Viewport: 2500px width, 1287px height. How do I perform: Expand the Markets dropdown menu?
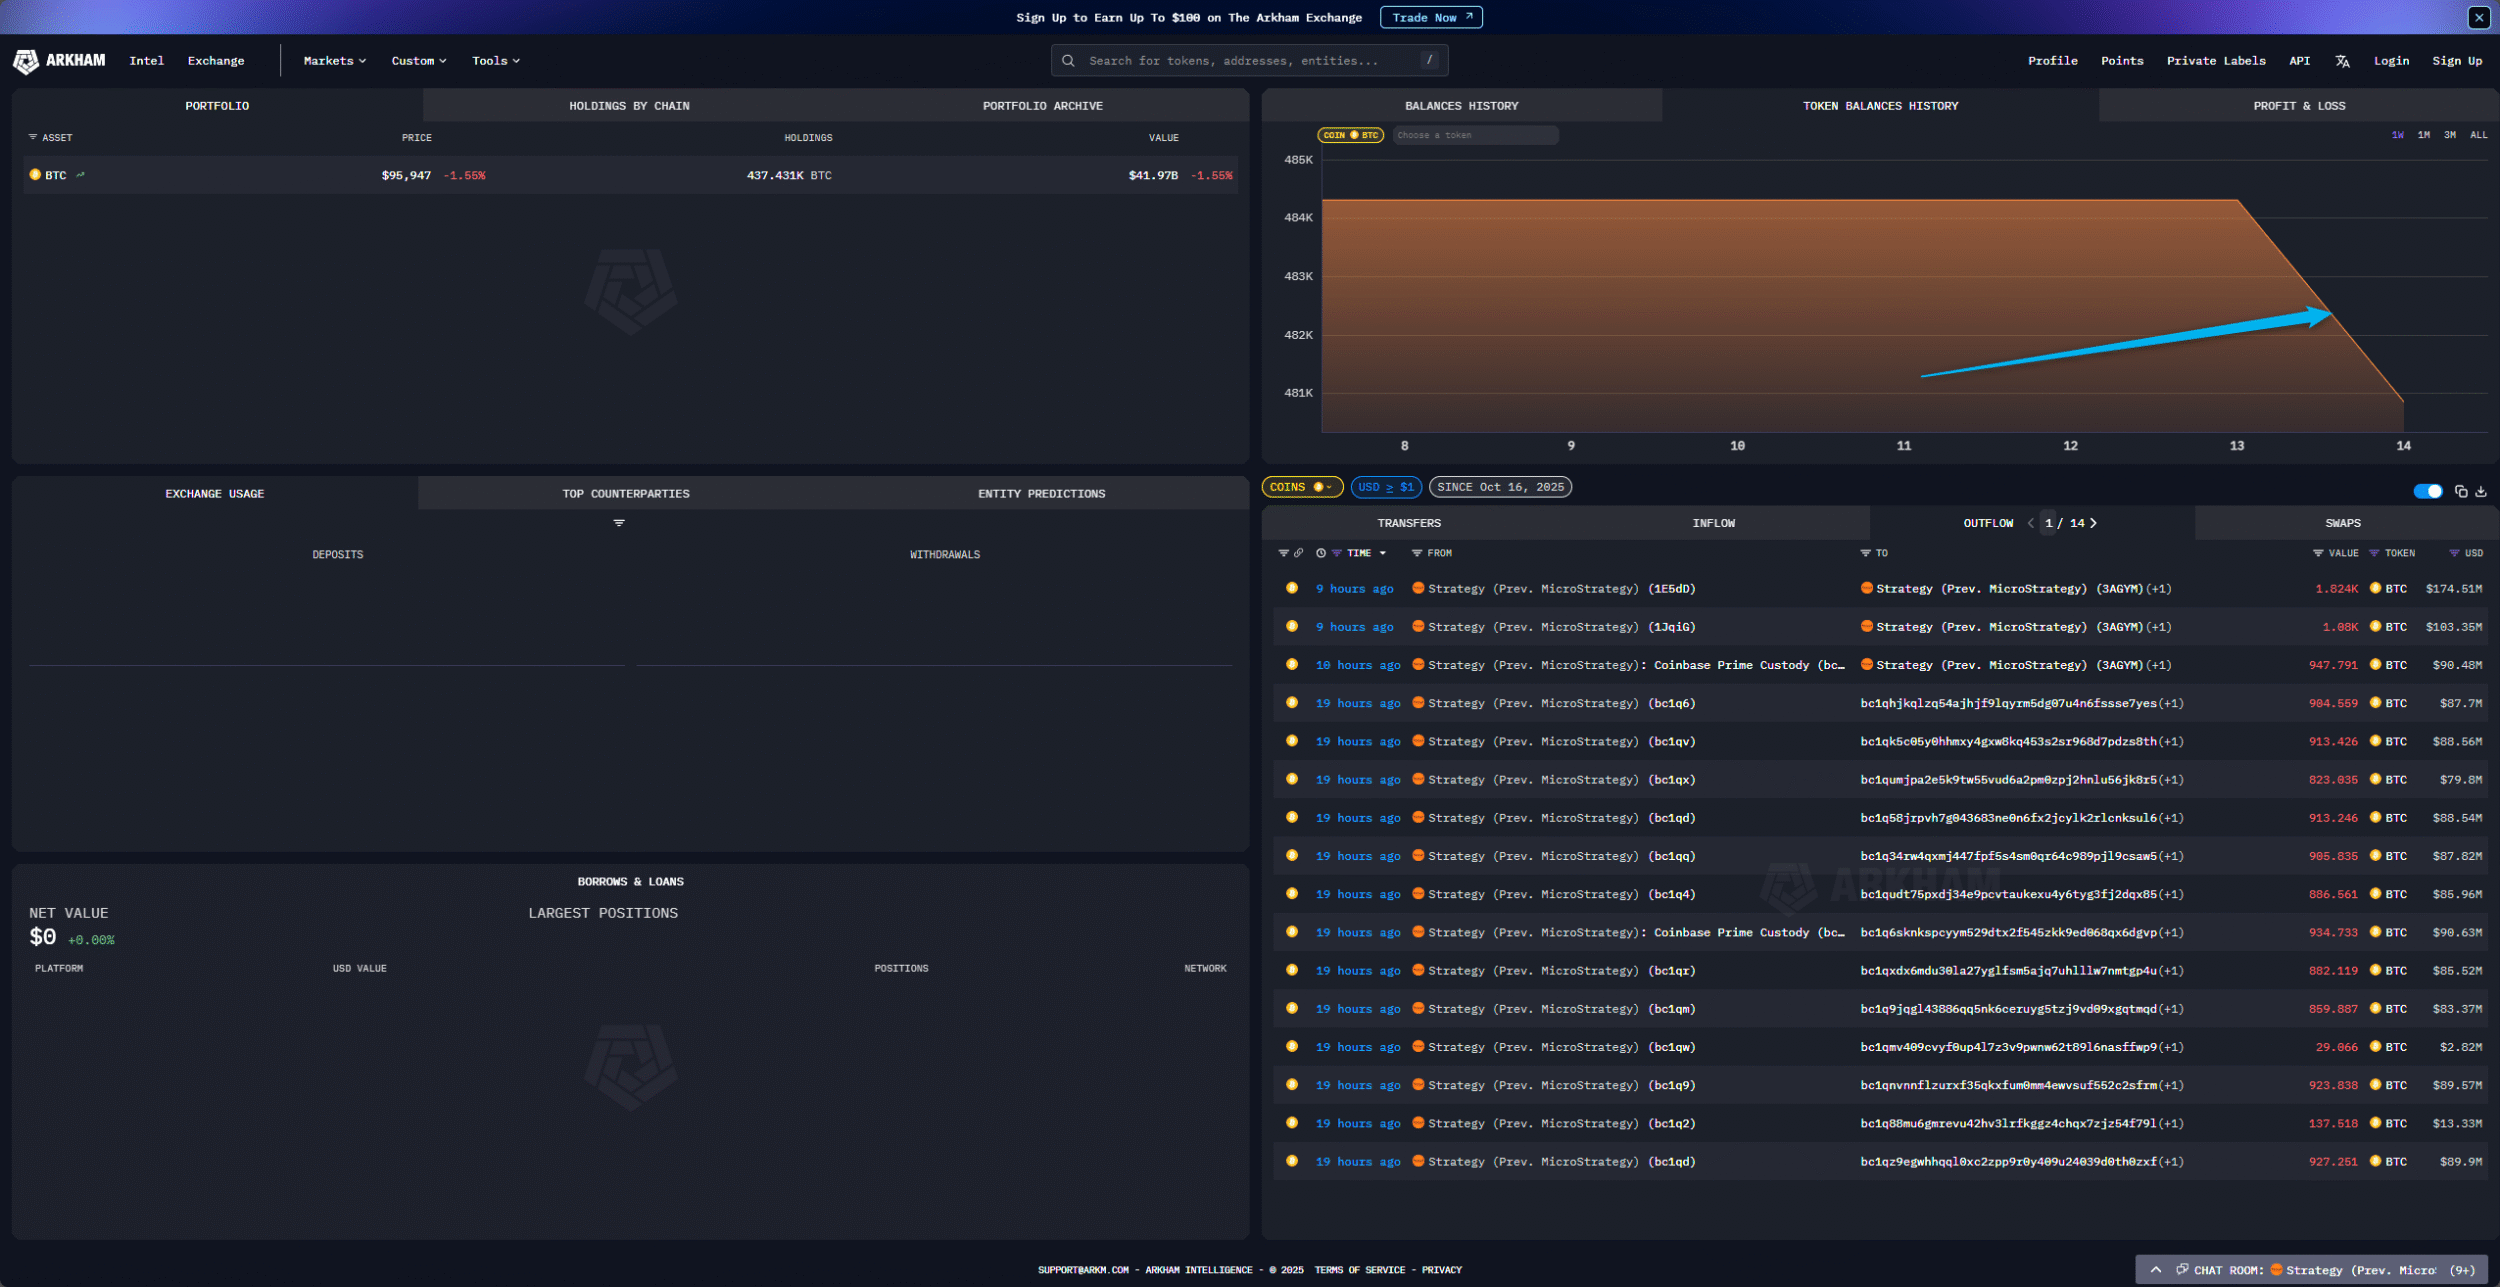335,61
